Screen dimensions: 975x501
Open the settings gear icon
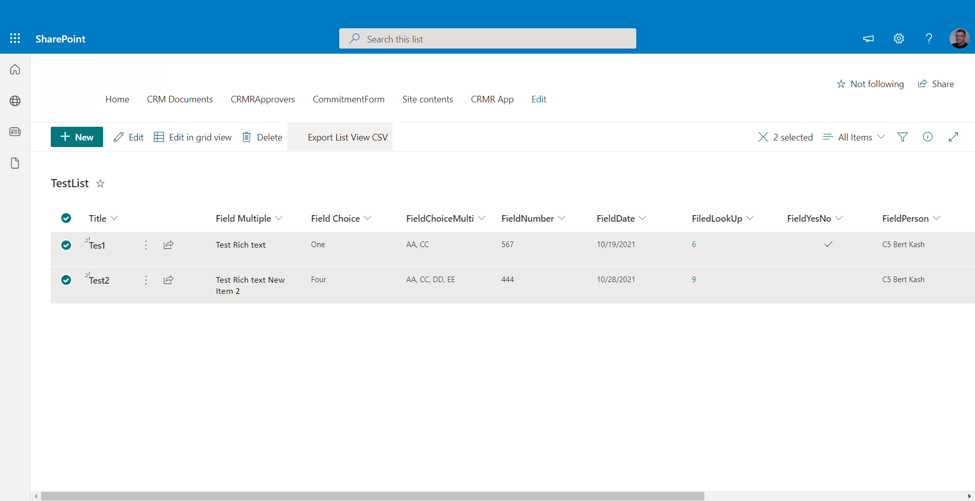(898, 39)
